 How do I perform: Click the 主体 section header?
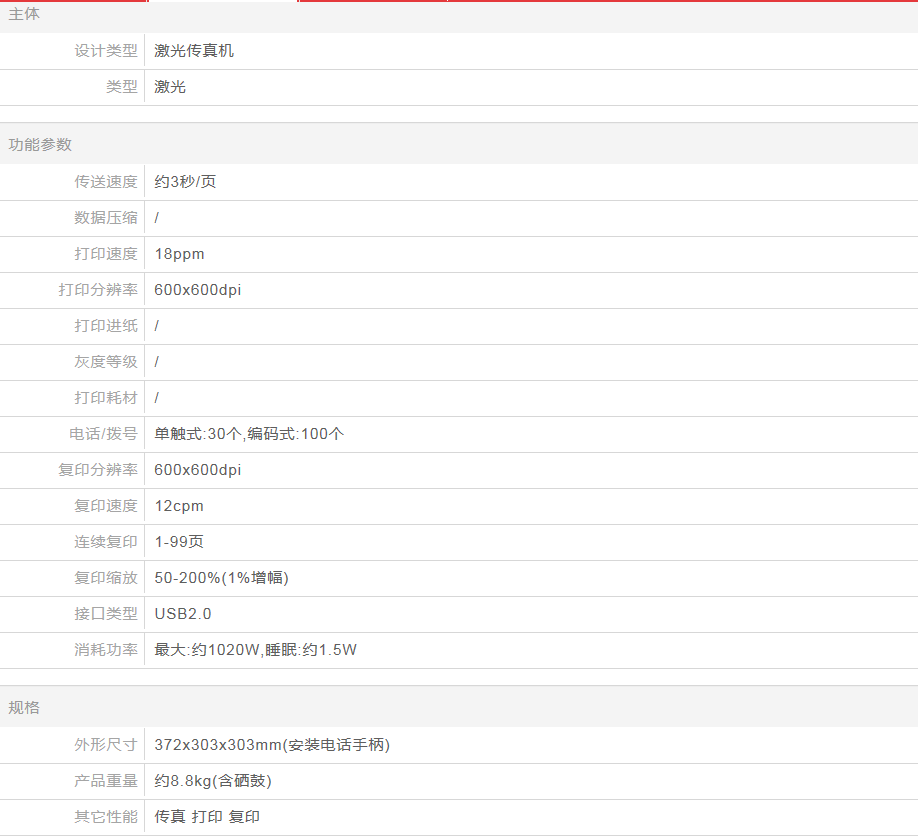25,14
